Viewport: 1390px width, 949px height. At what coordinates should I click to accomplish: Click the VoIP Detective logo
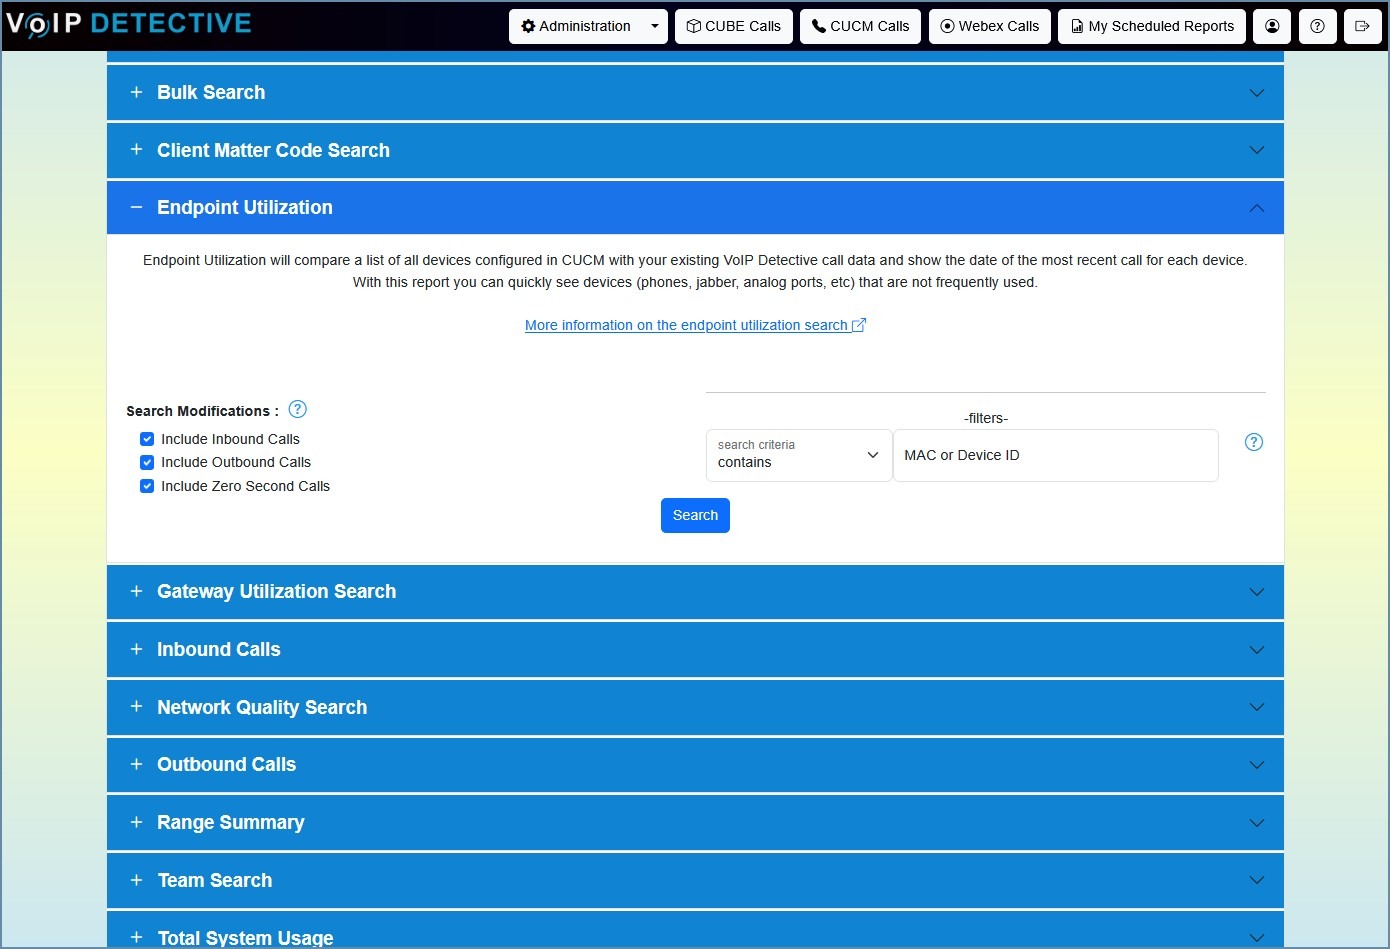[129, 24]
